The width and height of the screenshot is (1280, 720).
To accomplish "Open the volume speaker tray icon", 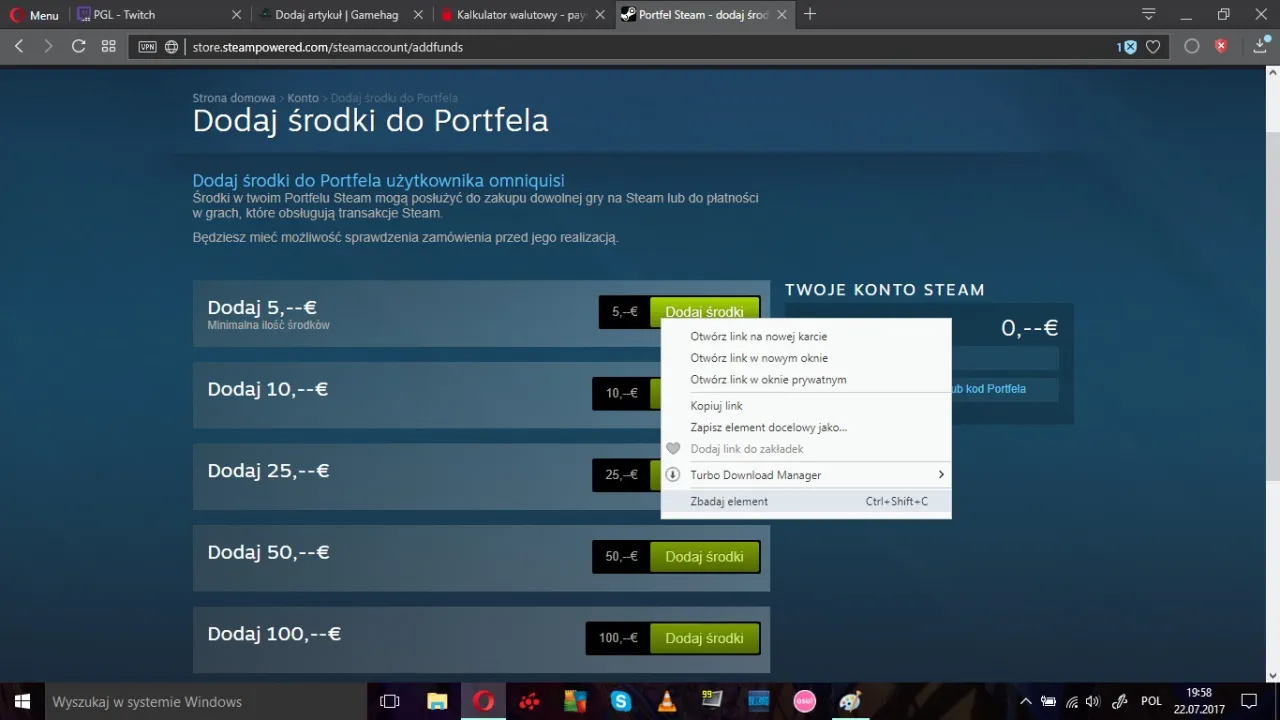I will [1092, 702].
